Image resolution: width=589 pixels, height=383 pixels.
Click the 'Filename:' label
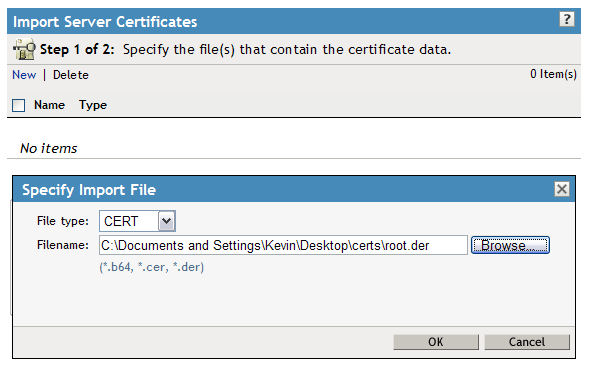pyautogui.click(x=63, y=245)
